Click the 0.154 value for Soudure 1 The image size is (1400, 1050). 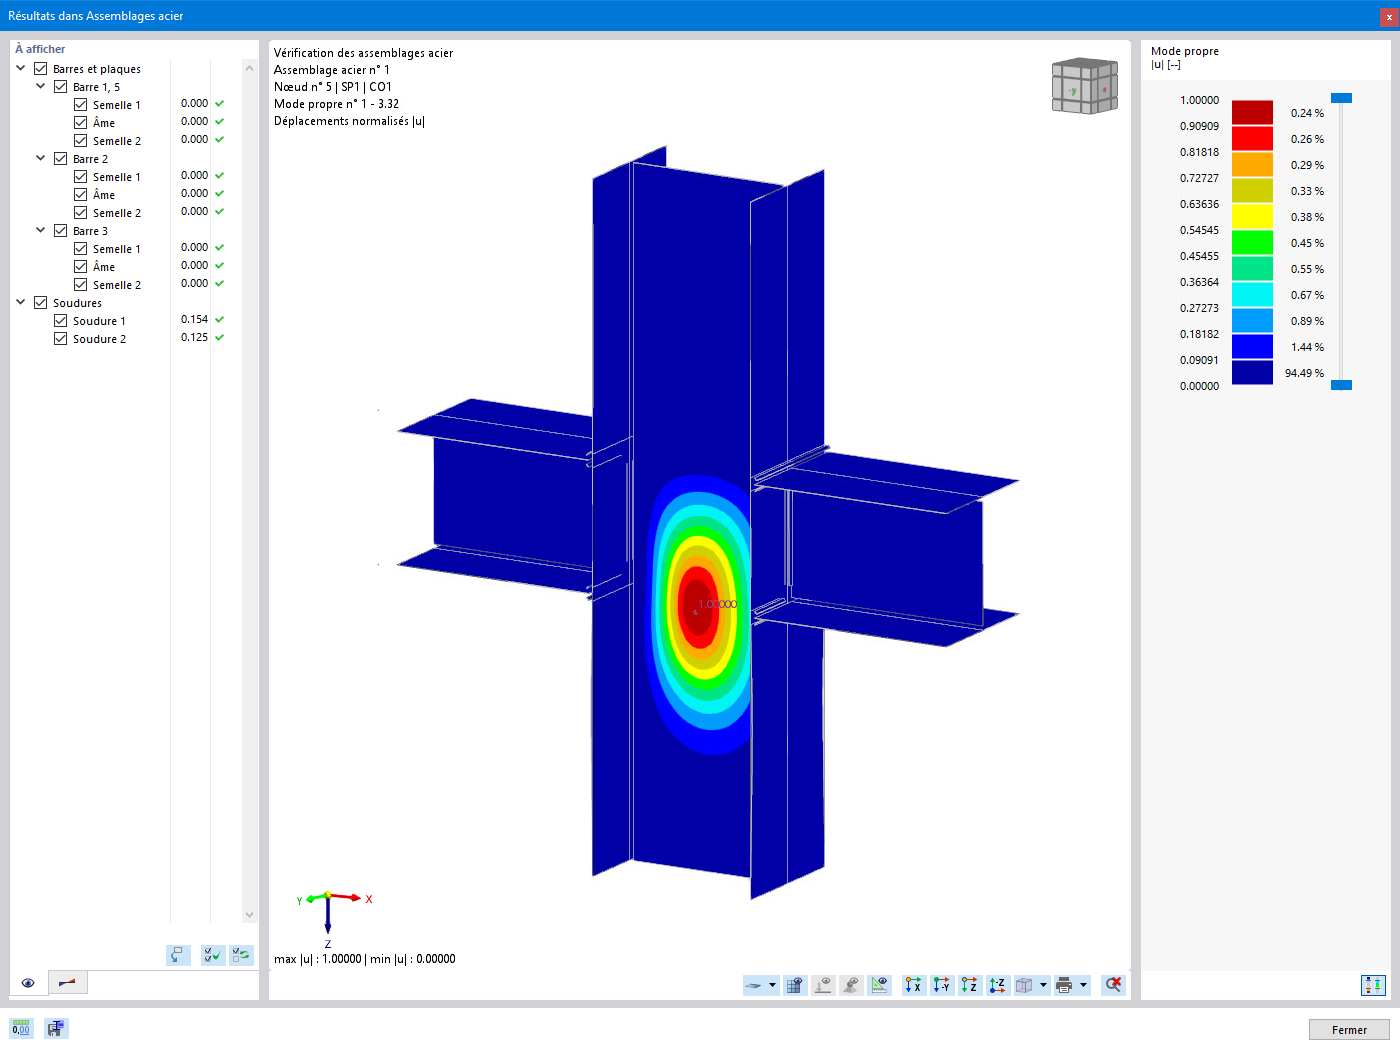195,320
